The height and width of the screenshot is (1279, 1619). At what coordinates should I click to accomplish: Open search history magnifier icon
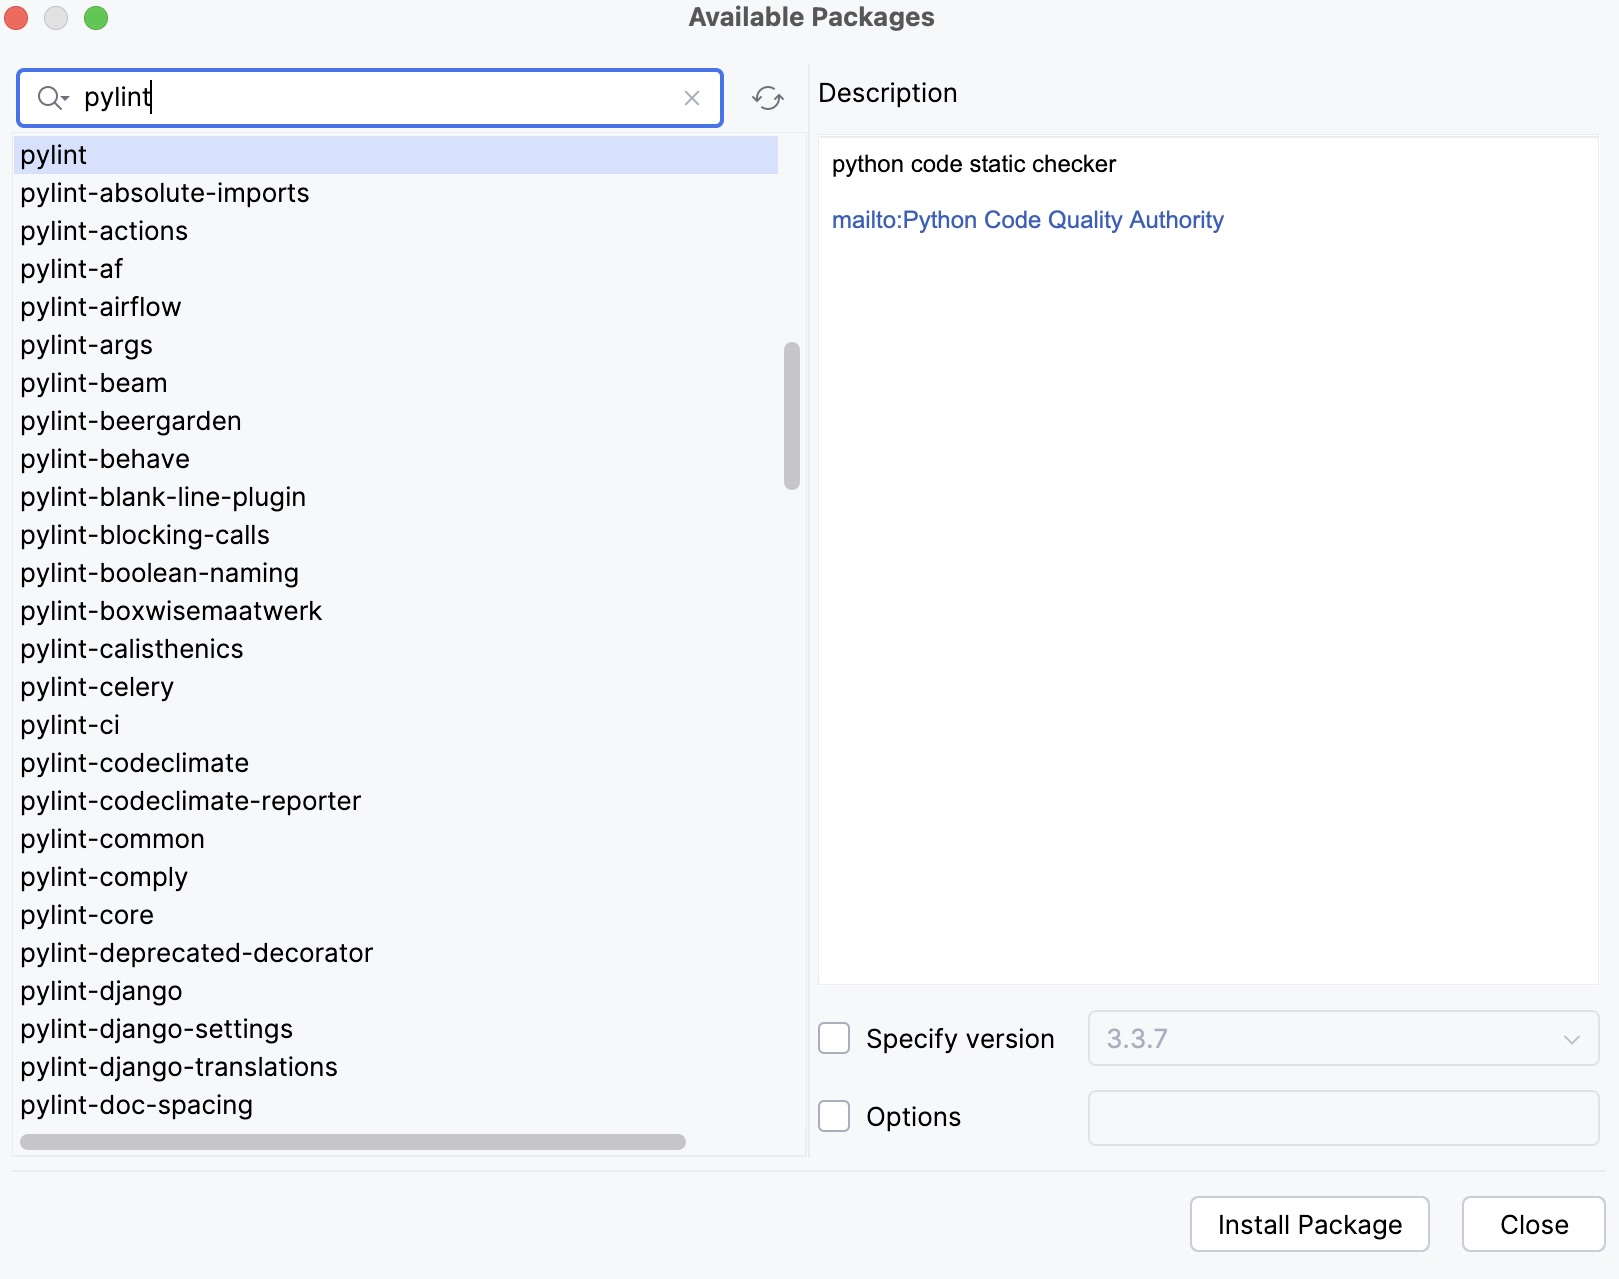(51, 98)
